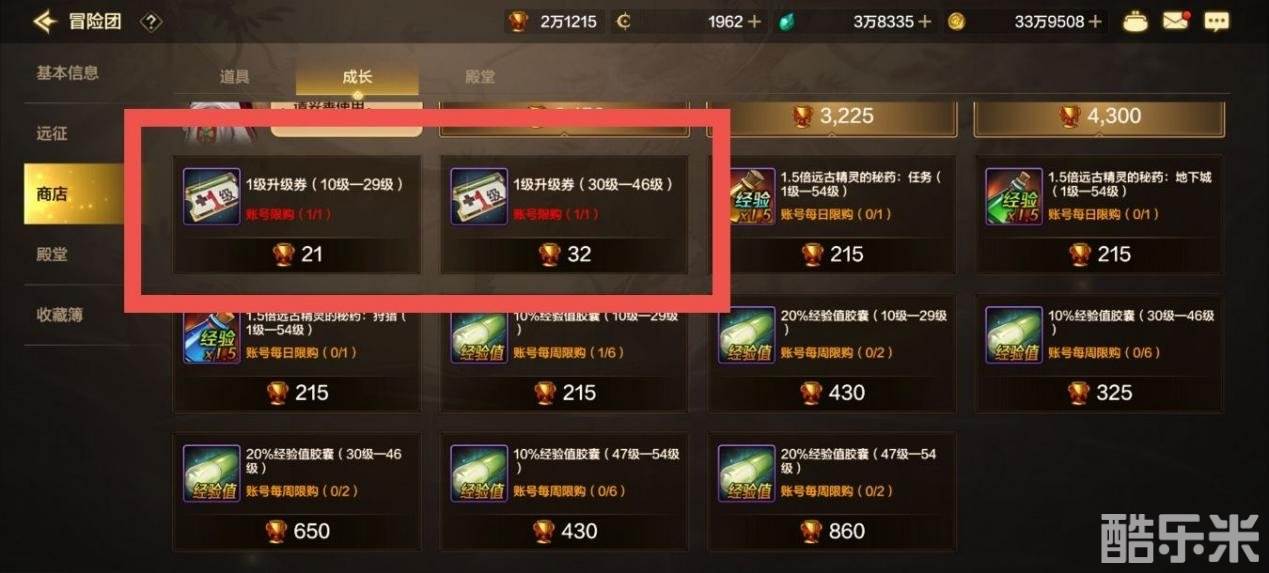
Task: Open the help question mark icon
Action: (150, 21)
